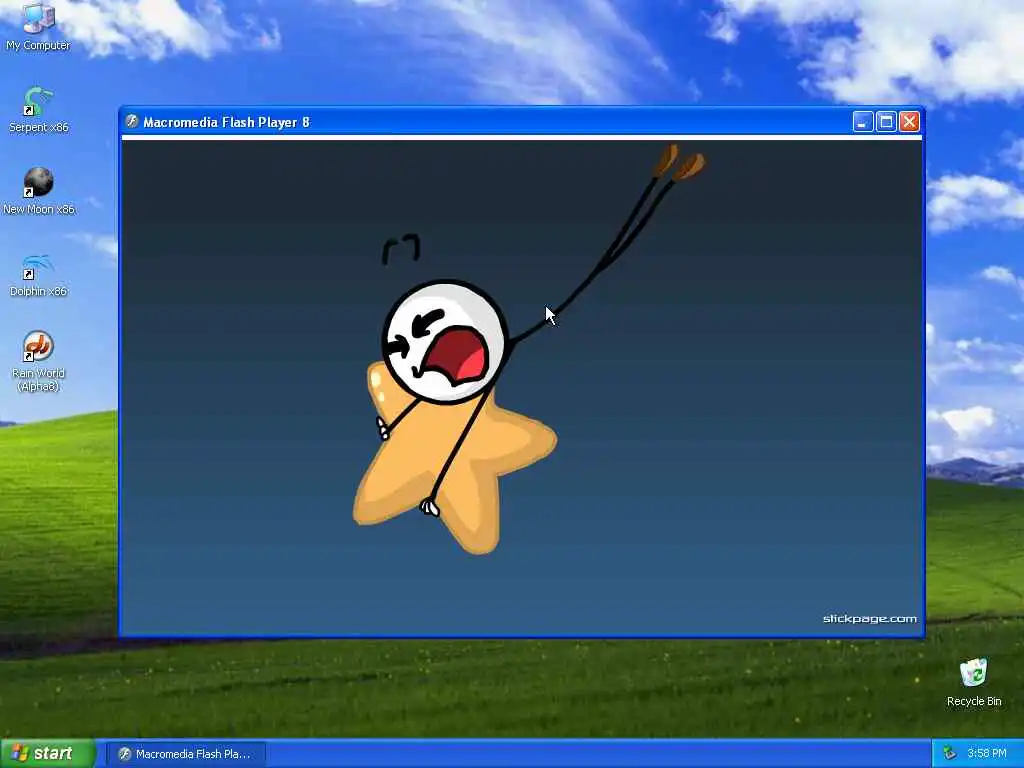Click the Macromedia Flash Player taskbar button
Viewport: 1024px width, 768px height.
[x=185, y=754]
